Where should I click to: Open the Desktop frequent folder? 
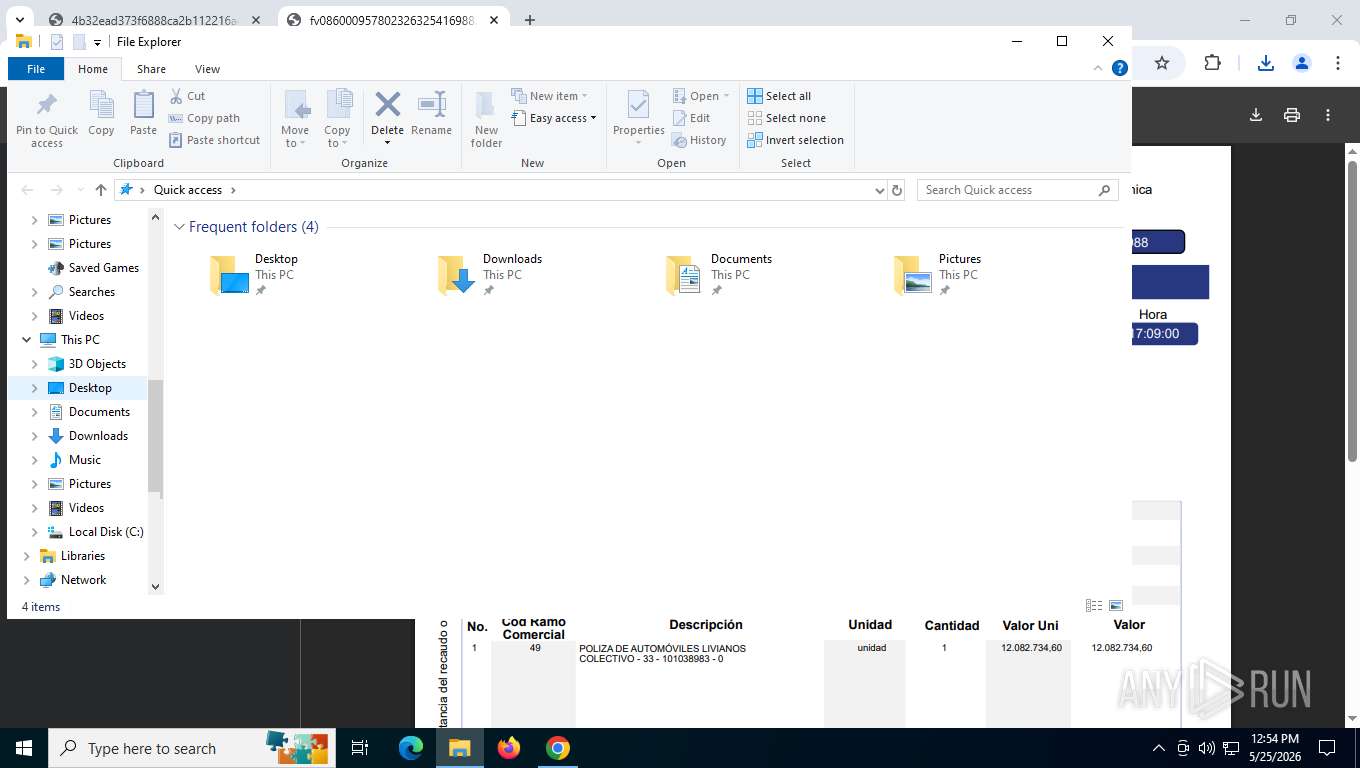pyautogui.click(x=254, y=274)
